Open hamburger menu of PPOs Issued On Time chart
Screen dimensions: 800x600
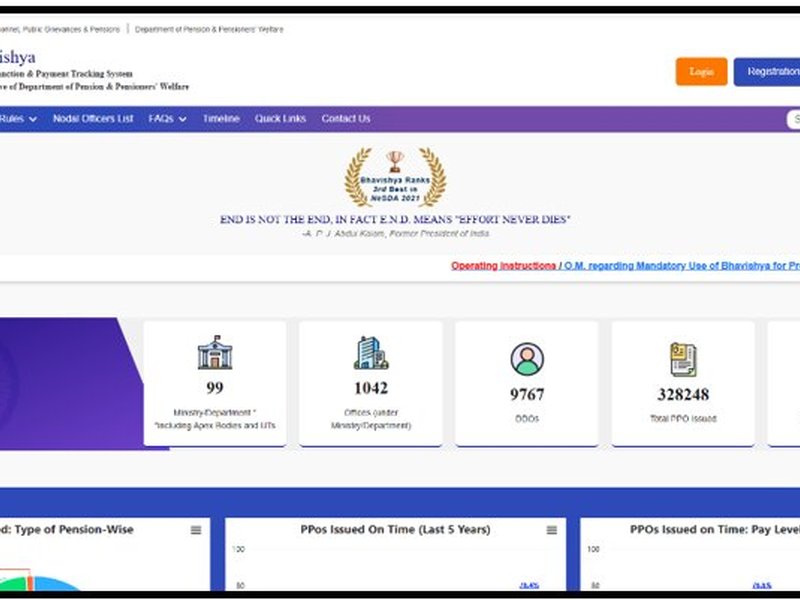click(x=552, y=530)
